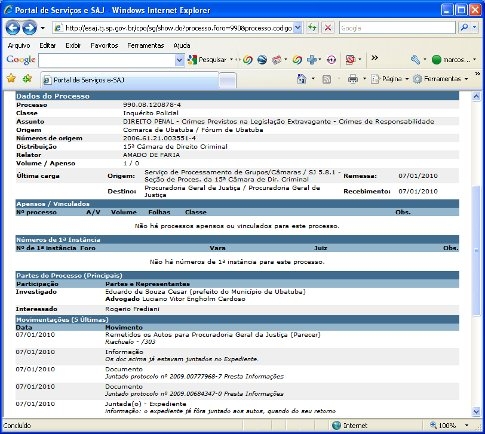Expand more Google toolbar buttons chevron

point(375,58)
